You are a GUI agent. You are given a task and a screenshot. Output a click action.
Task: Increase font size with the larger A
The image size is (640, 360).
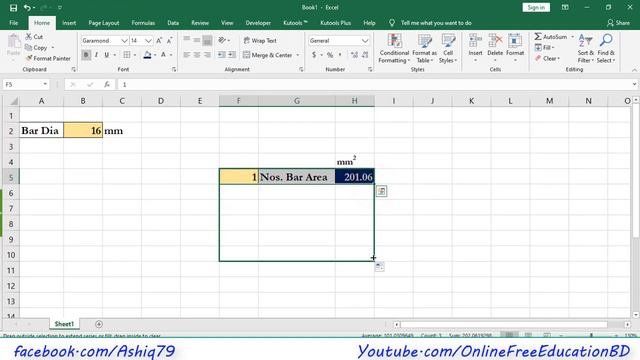(x=159, y=40)
